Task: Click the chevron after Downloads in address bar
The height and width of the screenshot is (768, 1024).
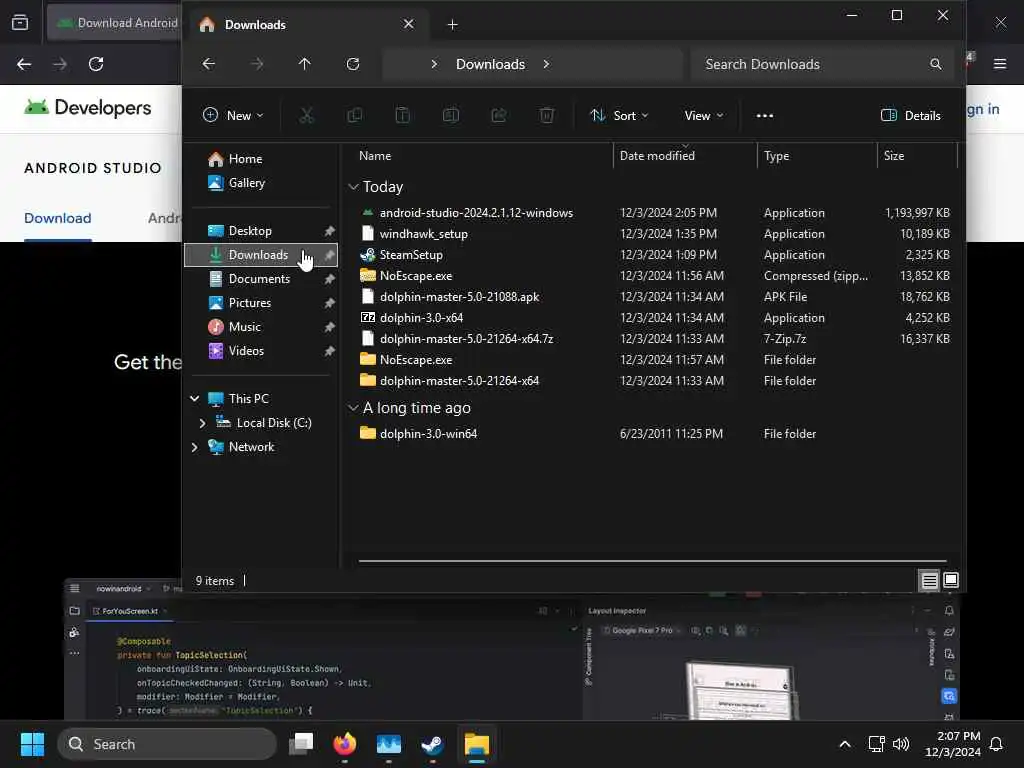Action: tap(546, 64)
